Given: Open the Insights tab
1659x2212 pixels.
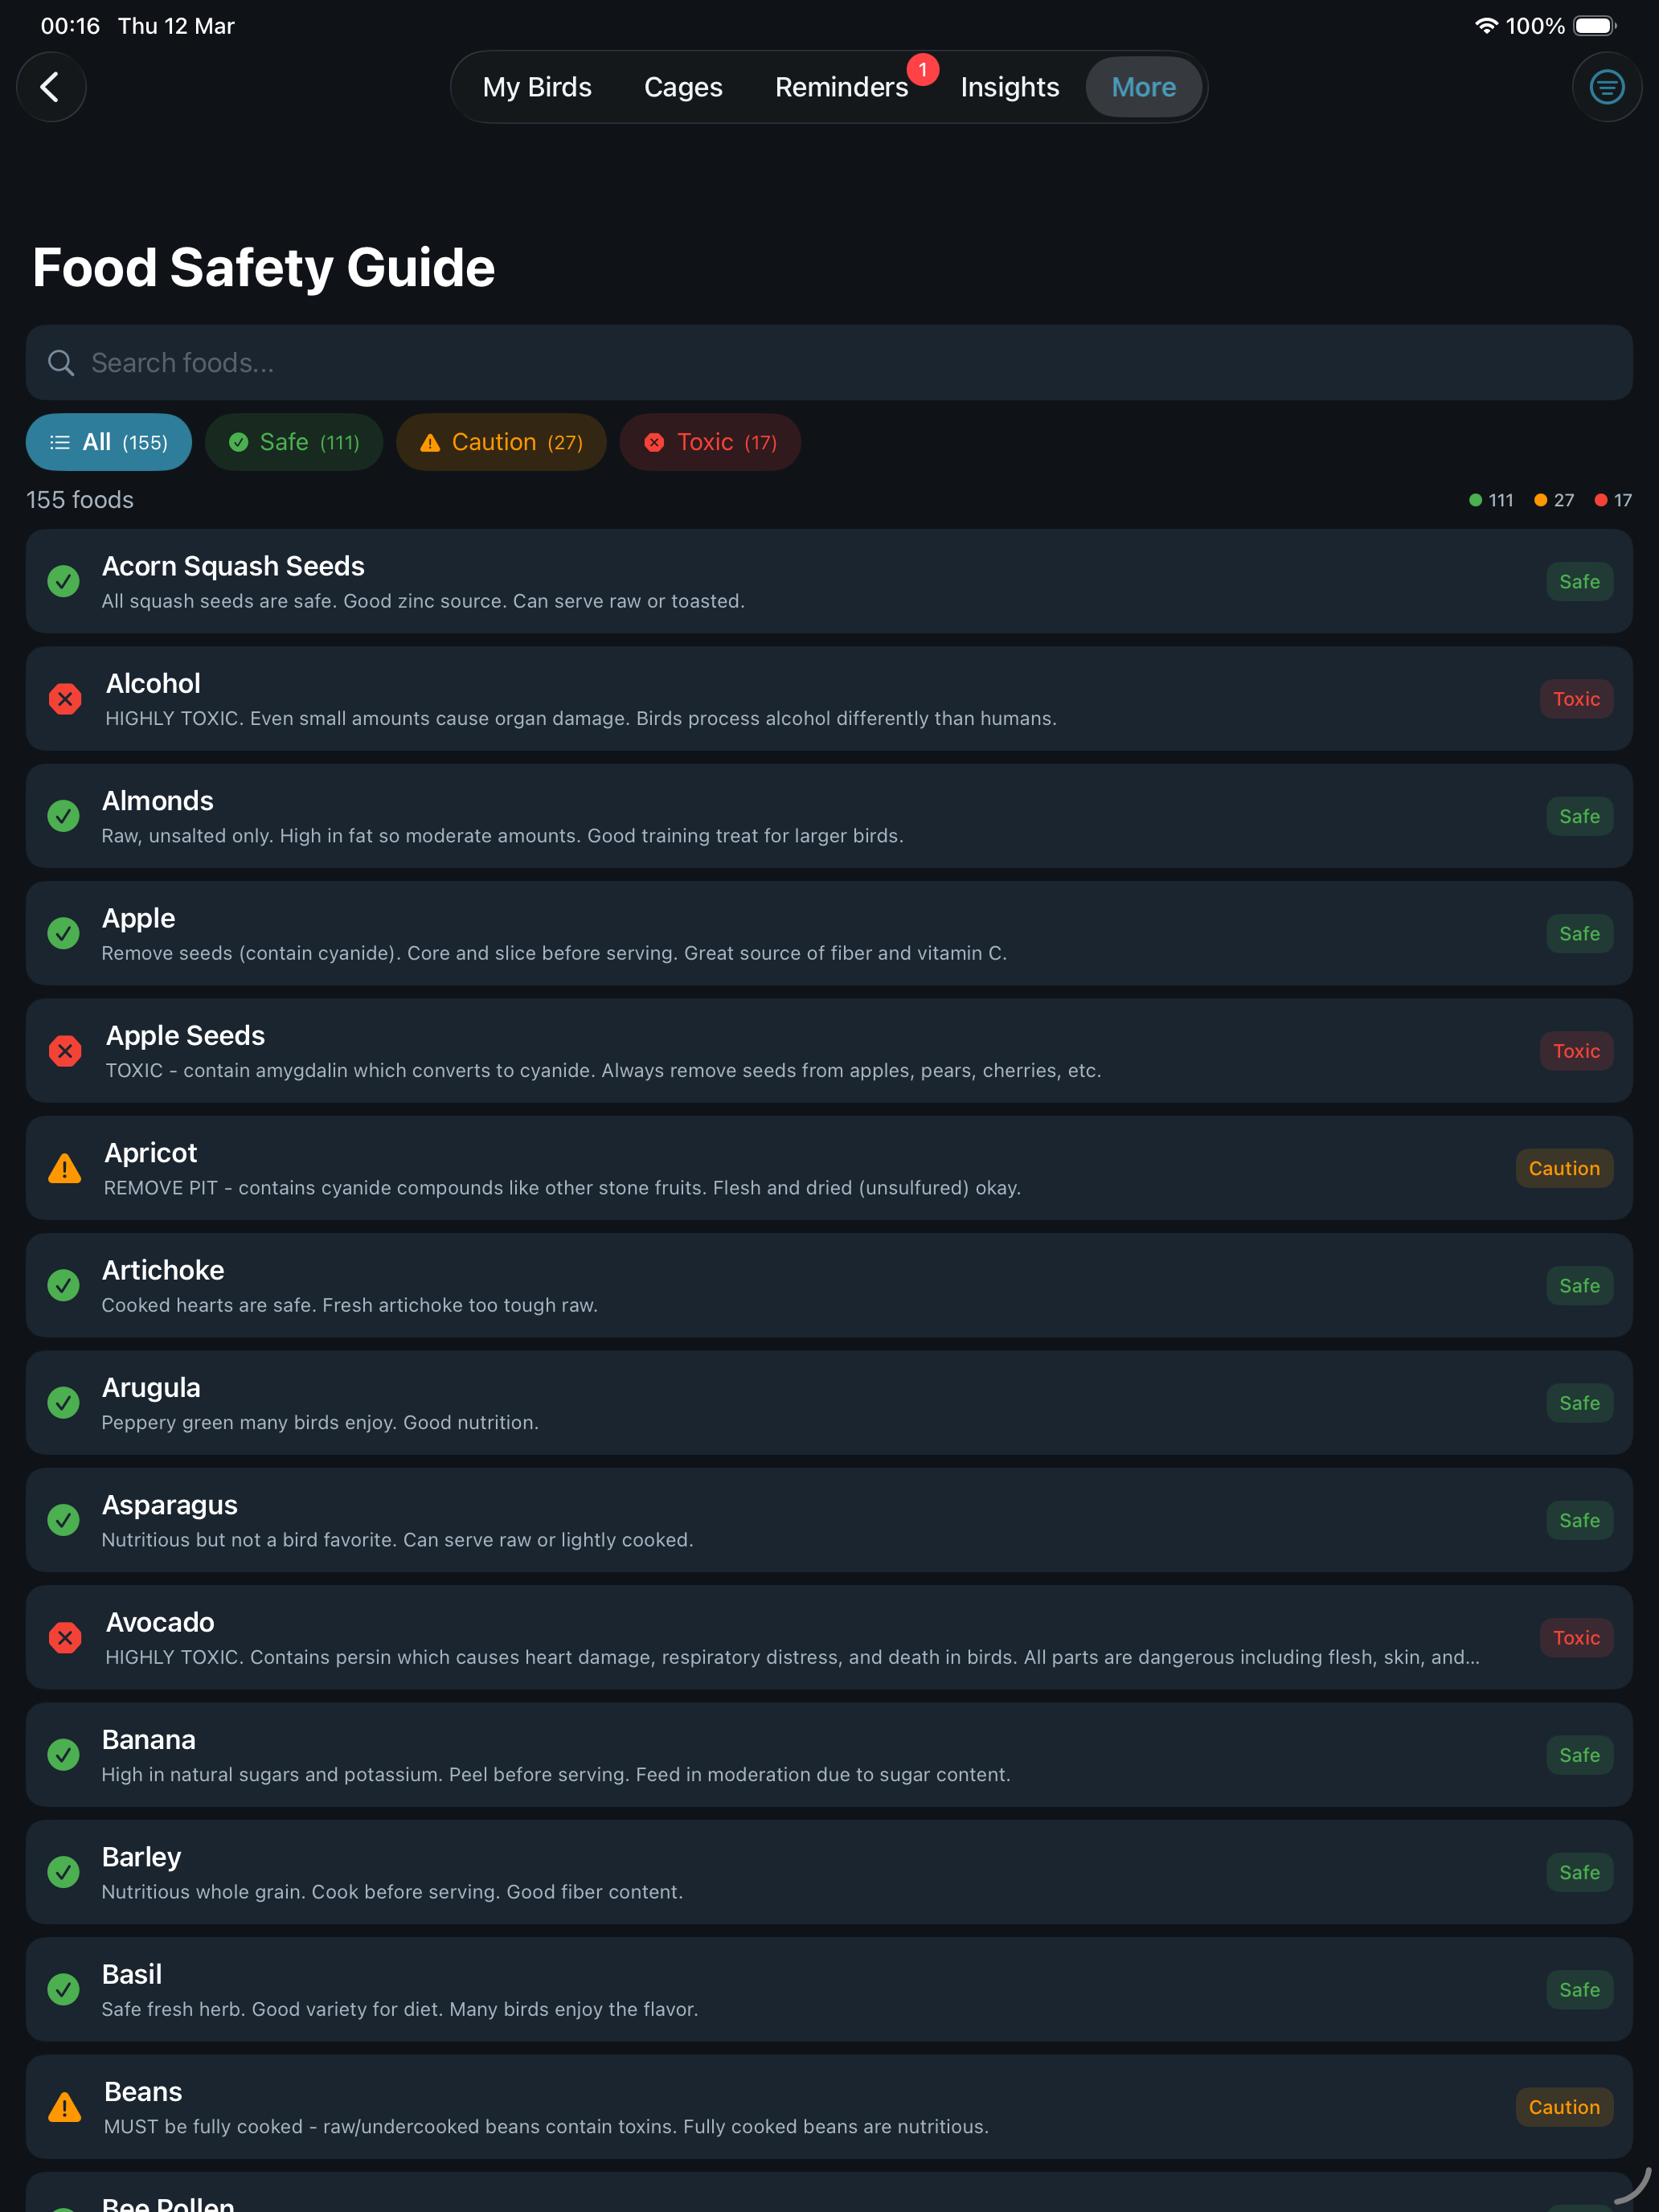Looking at the screenshot, I should tap(1009, 87).
